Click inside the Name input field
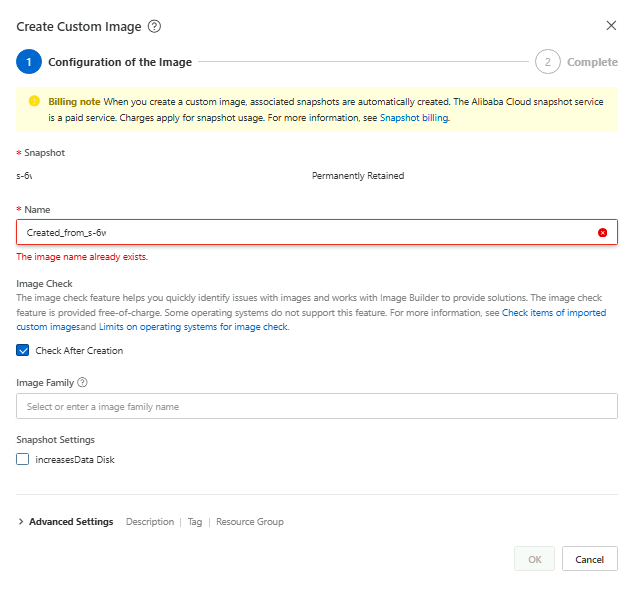 [x=300, y=233]
